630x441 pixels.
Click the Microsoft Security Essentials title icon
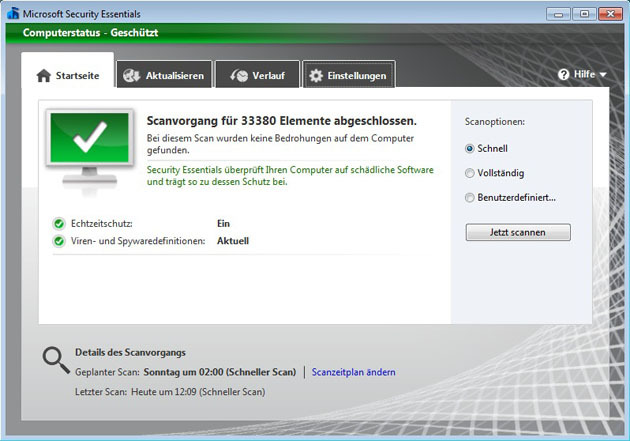click(13, 14)
